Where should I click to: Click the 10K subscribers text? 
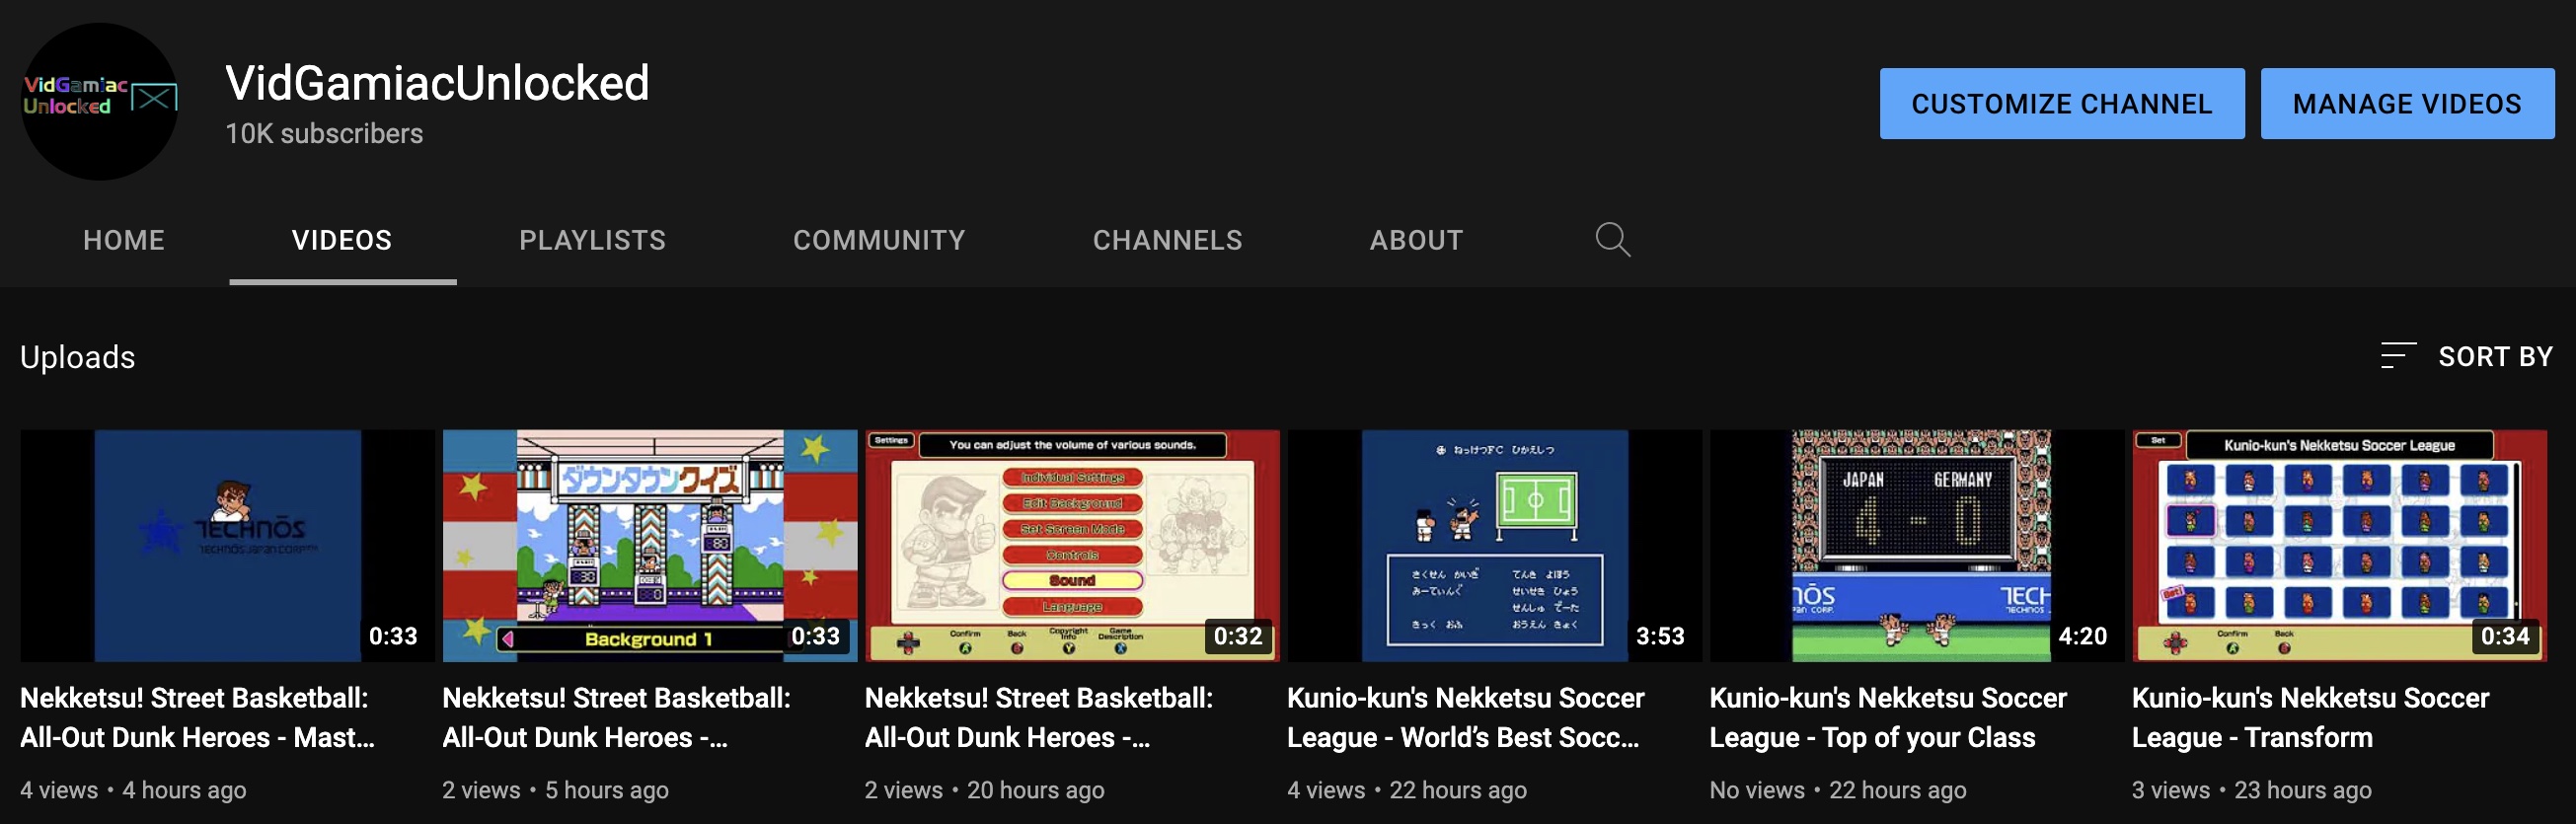click(x=324, y=134)
